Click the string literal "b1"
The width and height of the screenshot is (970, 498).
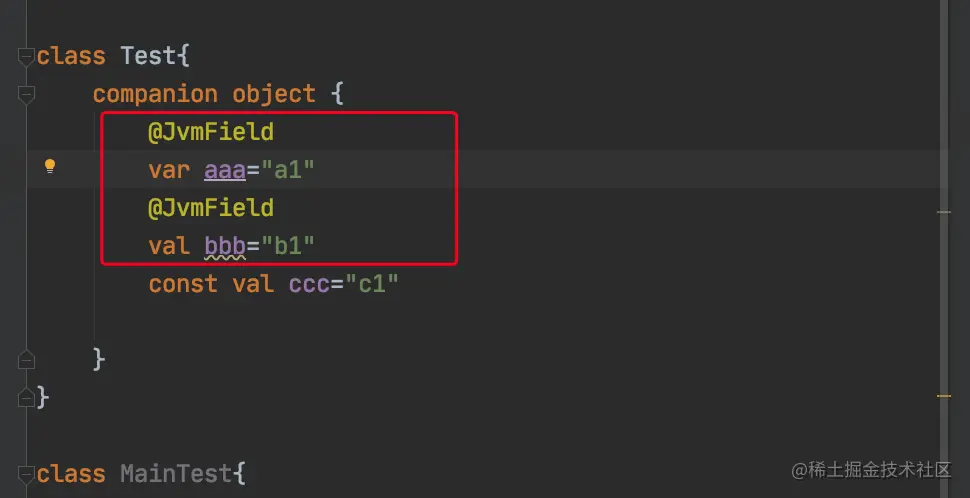coord(288,246)
